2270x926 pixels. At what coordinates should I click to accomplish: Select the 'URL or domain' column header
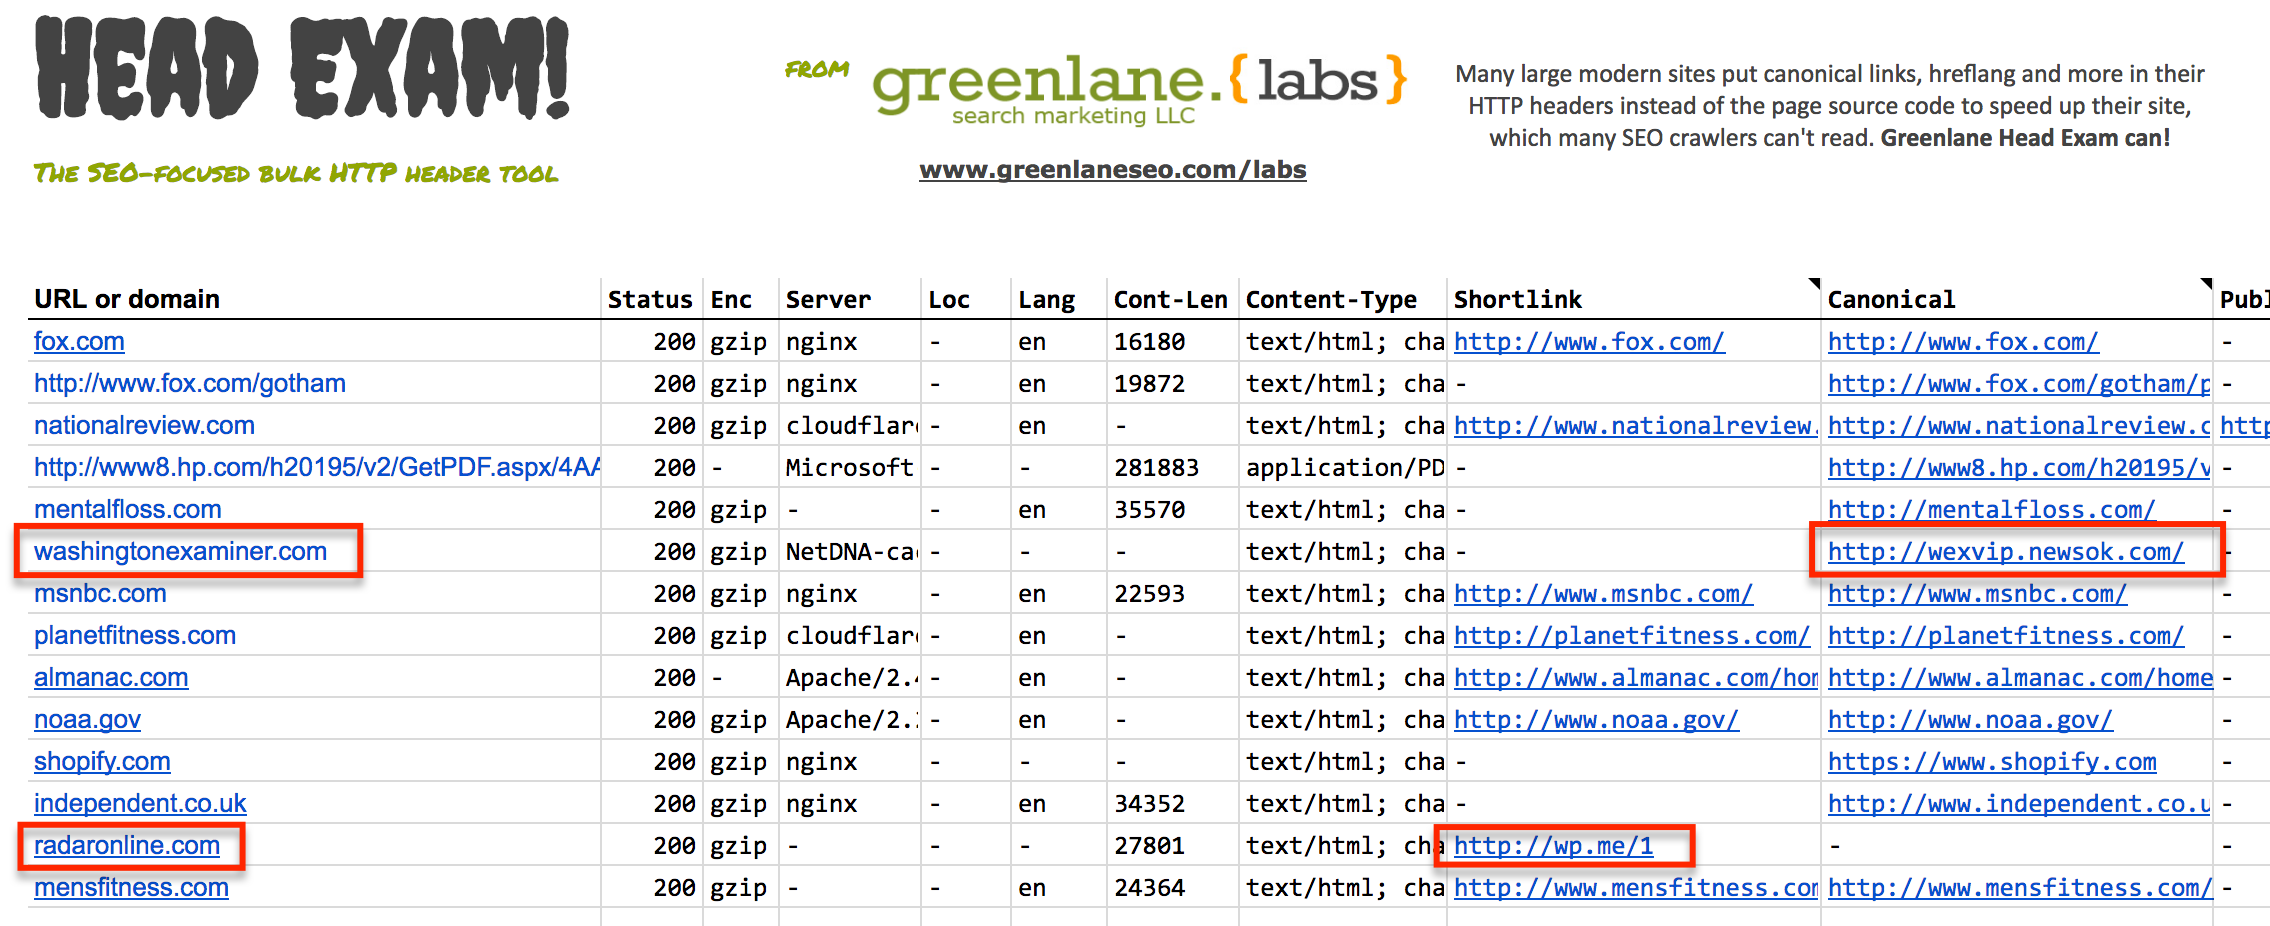point(127,299)
